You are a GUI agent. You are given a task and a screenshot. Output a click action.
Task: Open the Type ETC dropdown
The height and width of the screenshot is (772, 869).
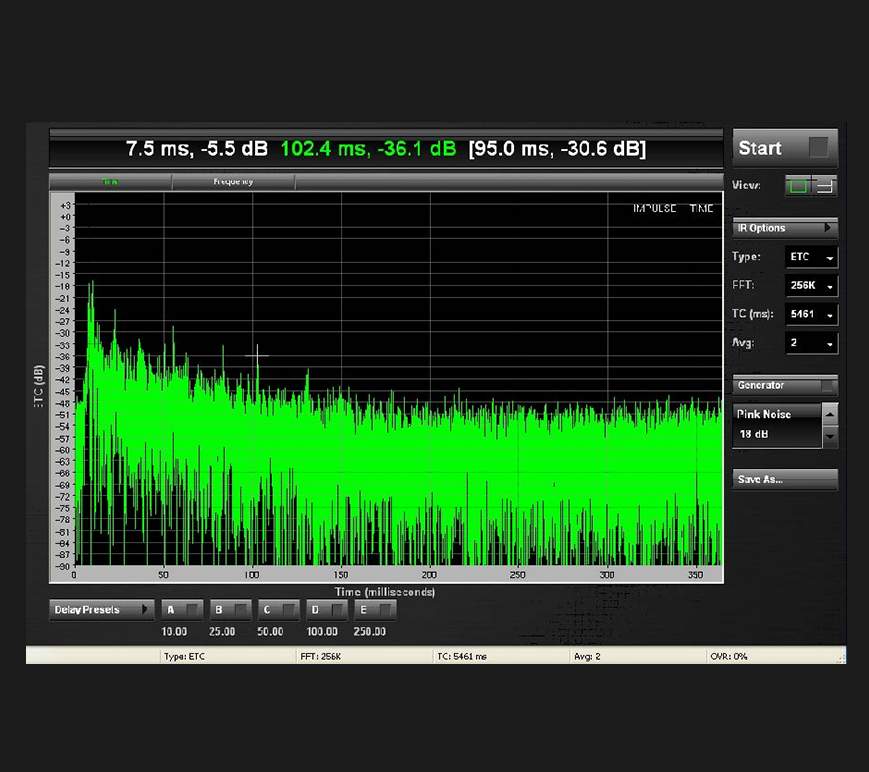coord(811,257)
